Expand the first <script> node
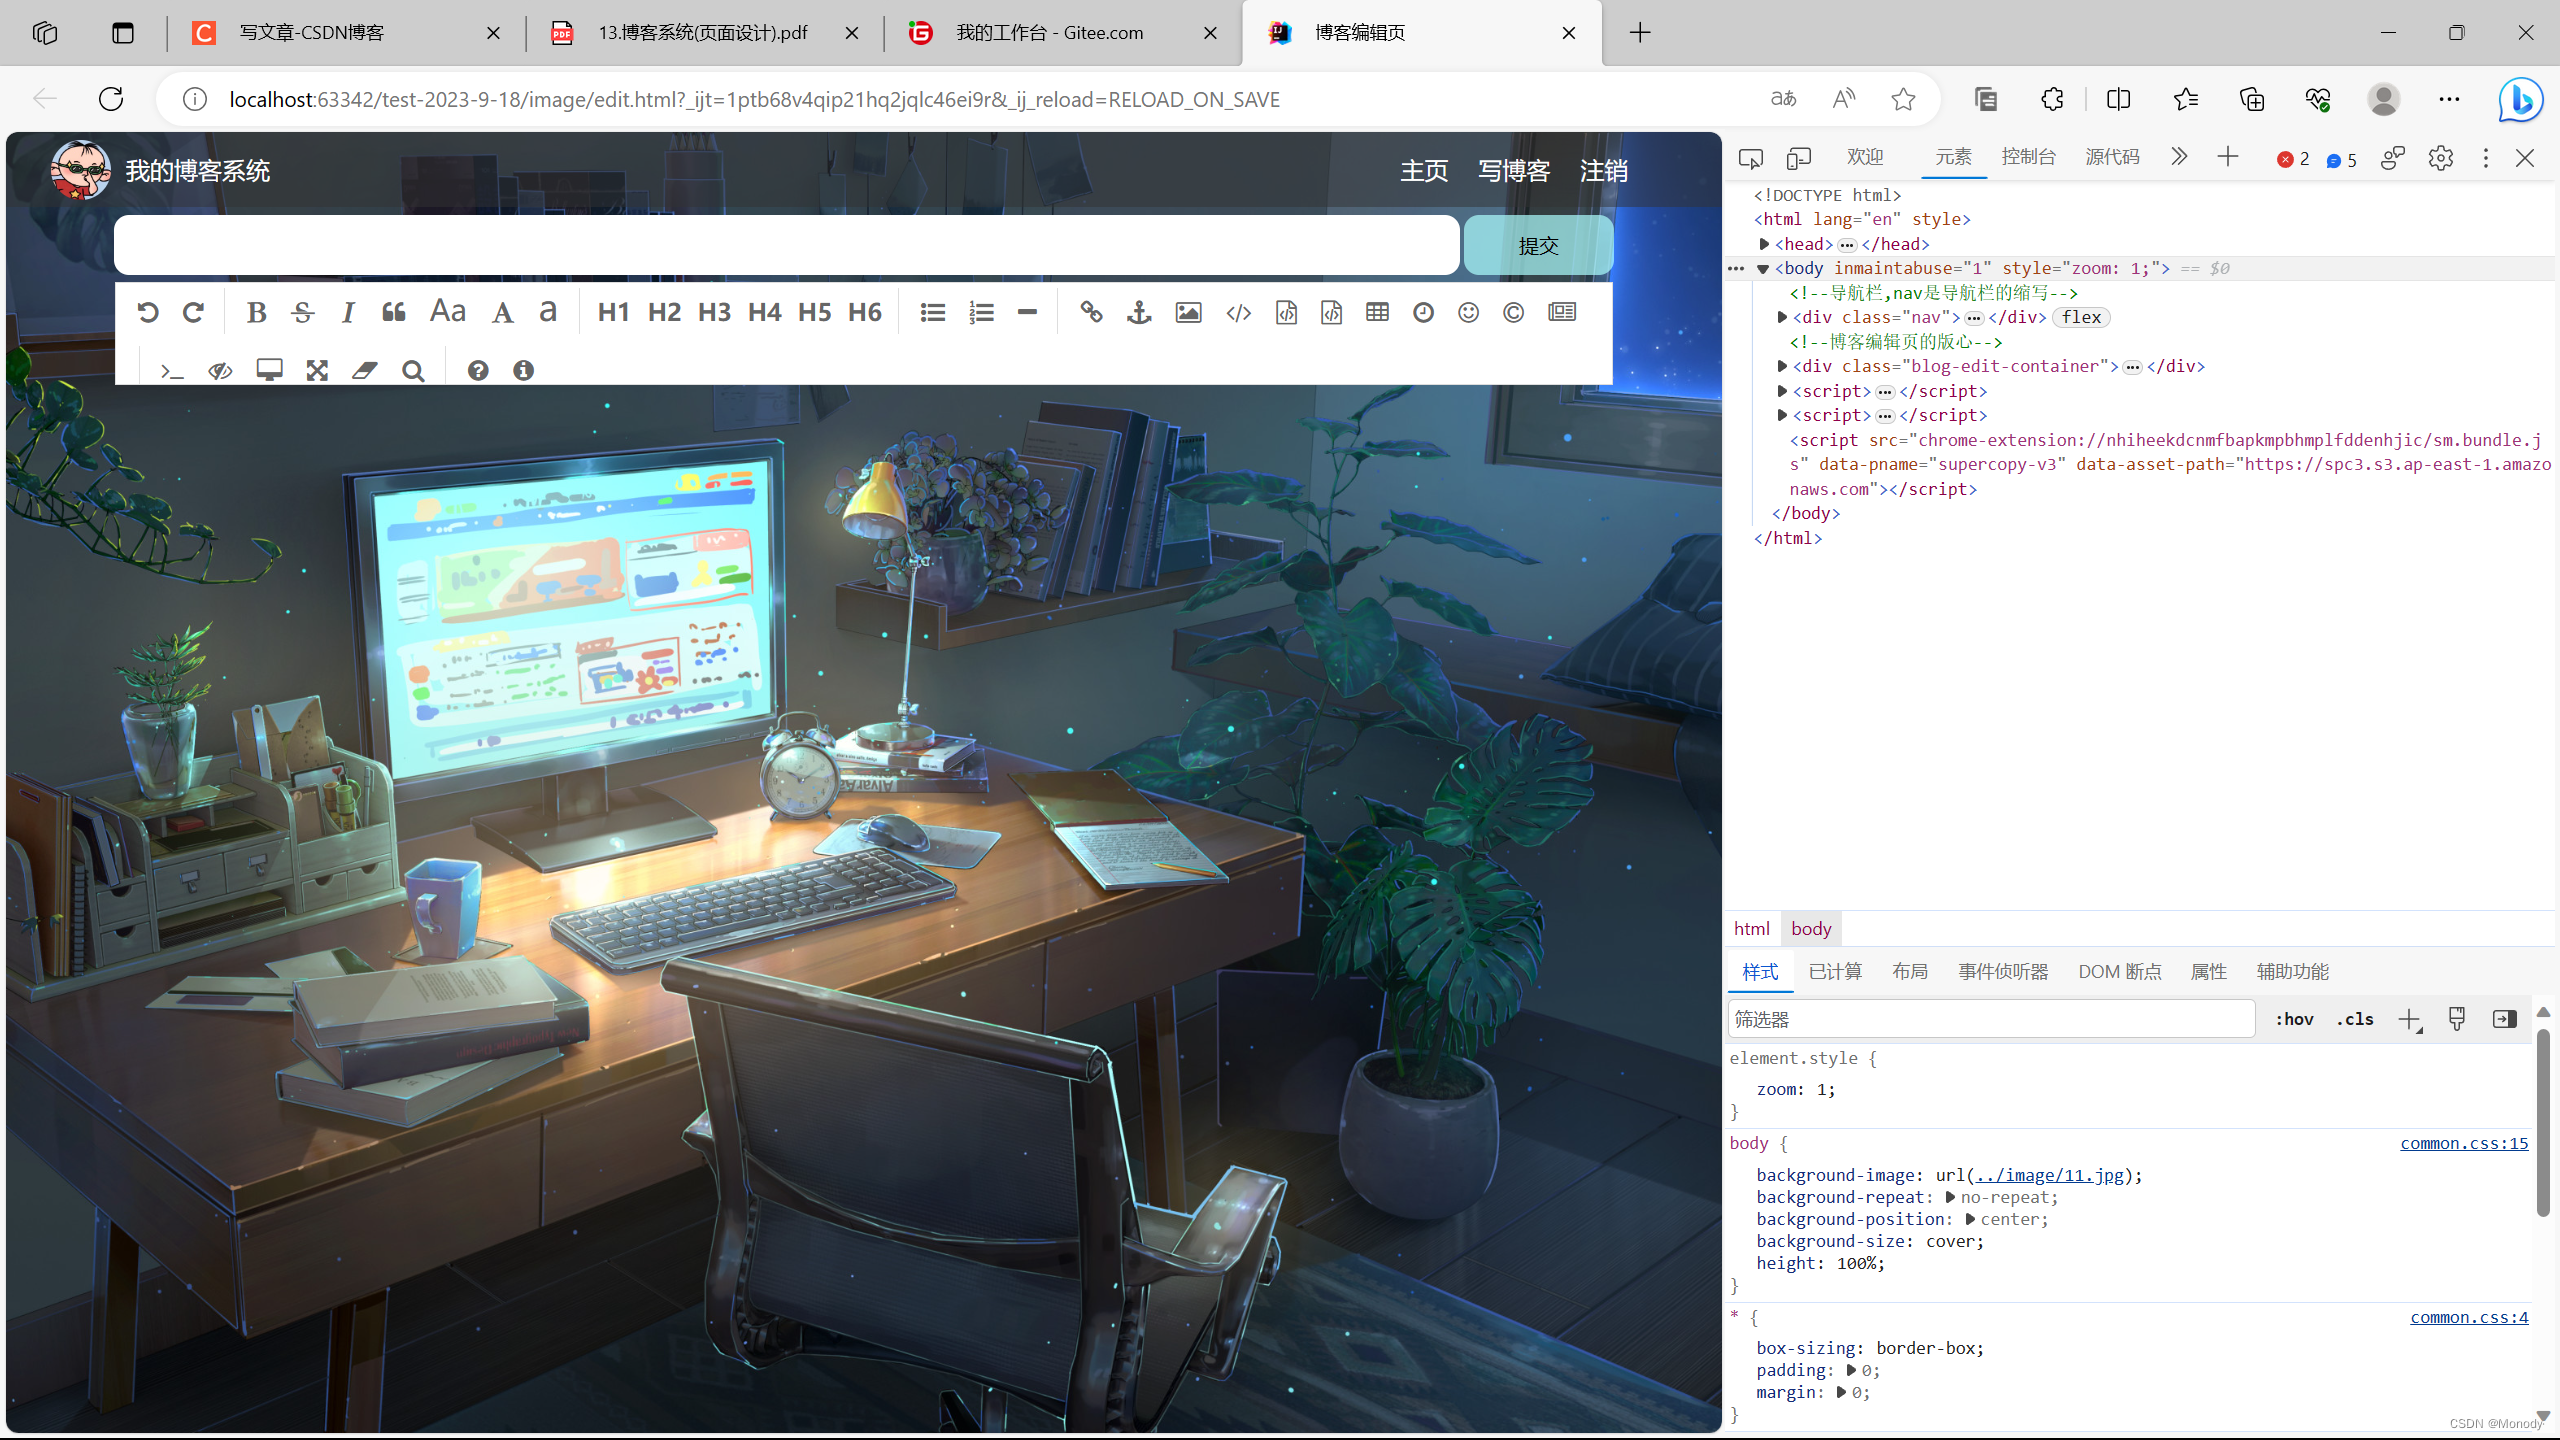Image resolution: width=2560 pixels, height=1440 pixels. (1782, 391)
